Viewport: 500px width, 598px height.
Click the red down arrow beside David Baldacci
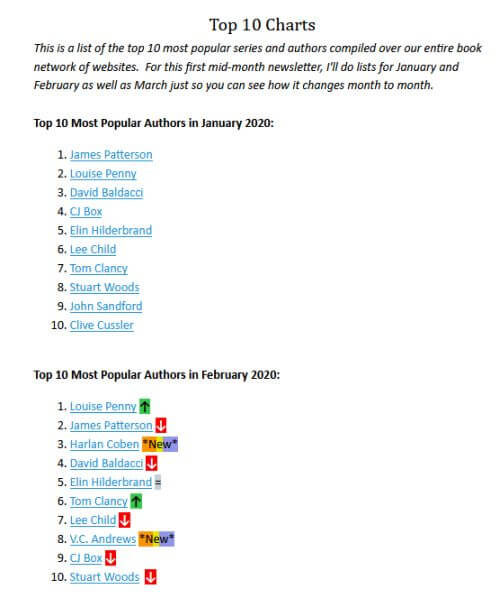coord(151,463)
